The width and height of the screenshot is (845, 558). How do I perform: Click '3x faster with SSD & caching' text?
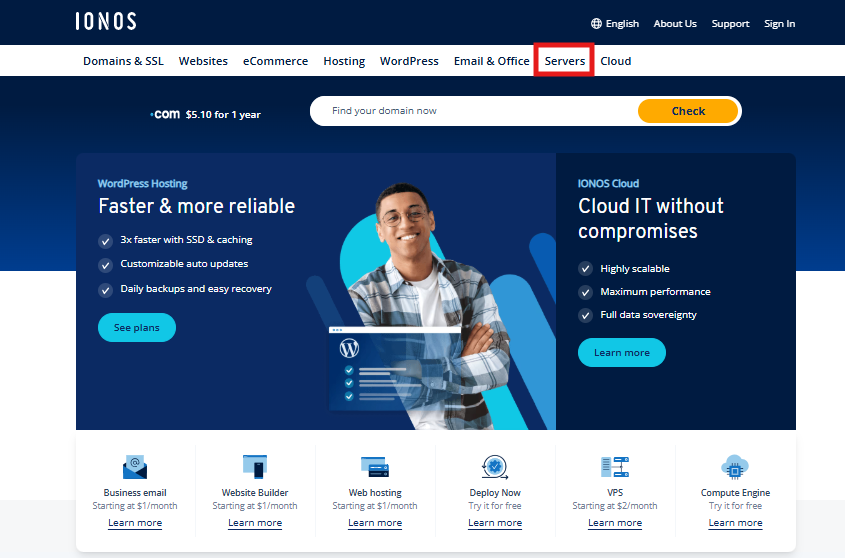point(186,239)
